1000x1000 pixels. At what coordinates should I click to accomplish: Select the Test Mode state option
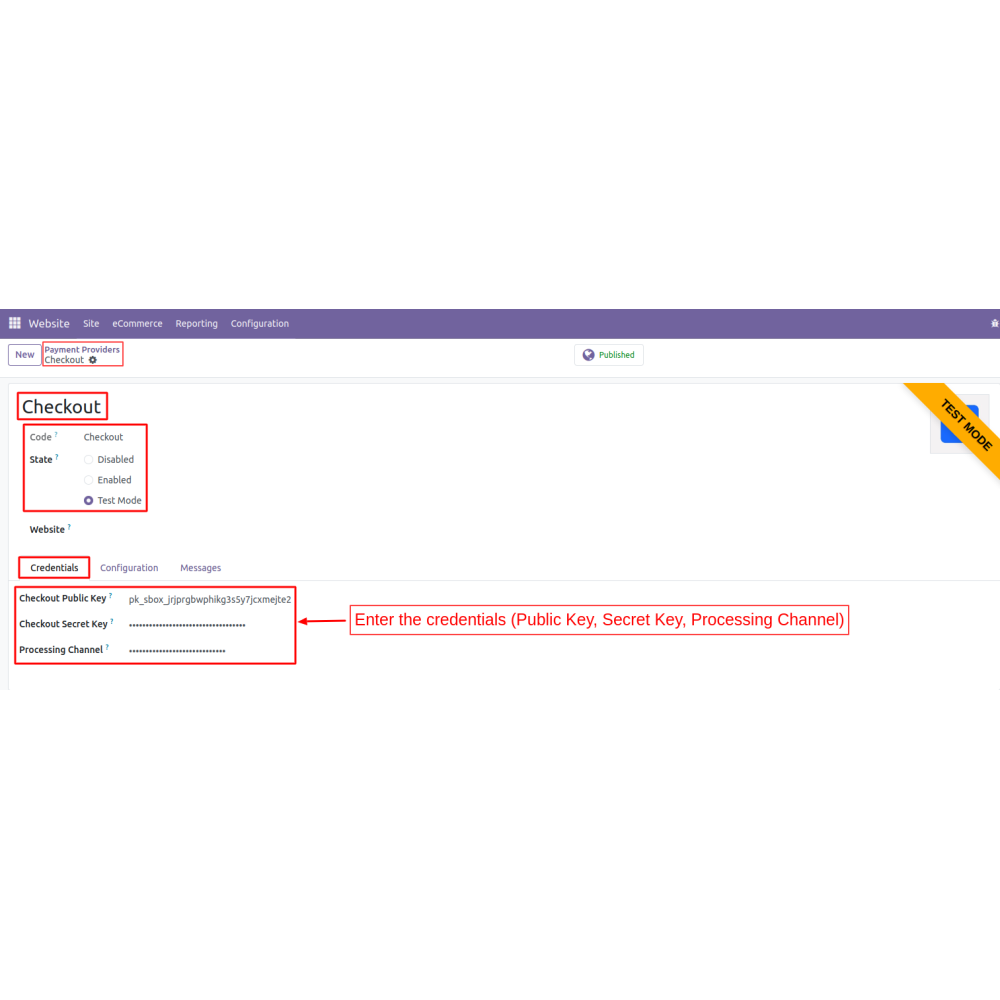tap(89, 500)
